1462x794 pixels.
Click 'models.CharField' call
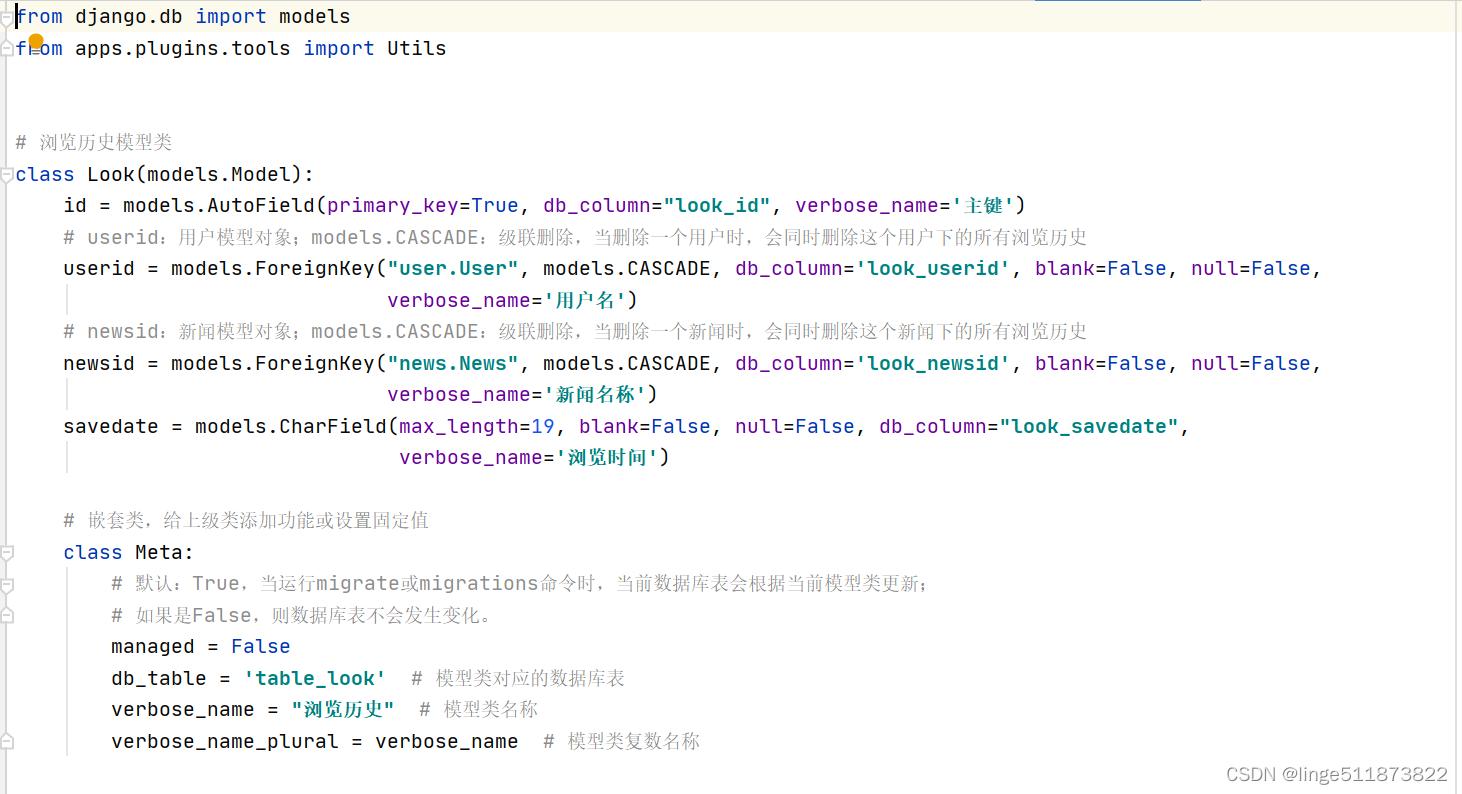(x=291, y=426)
